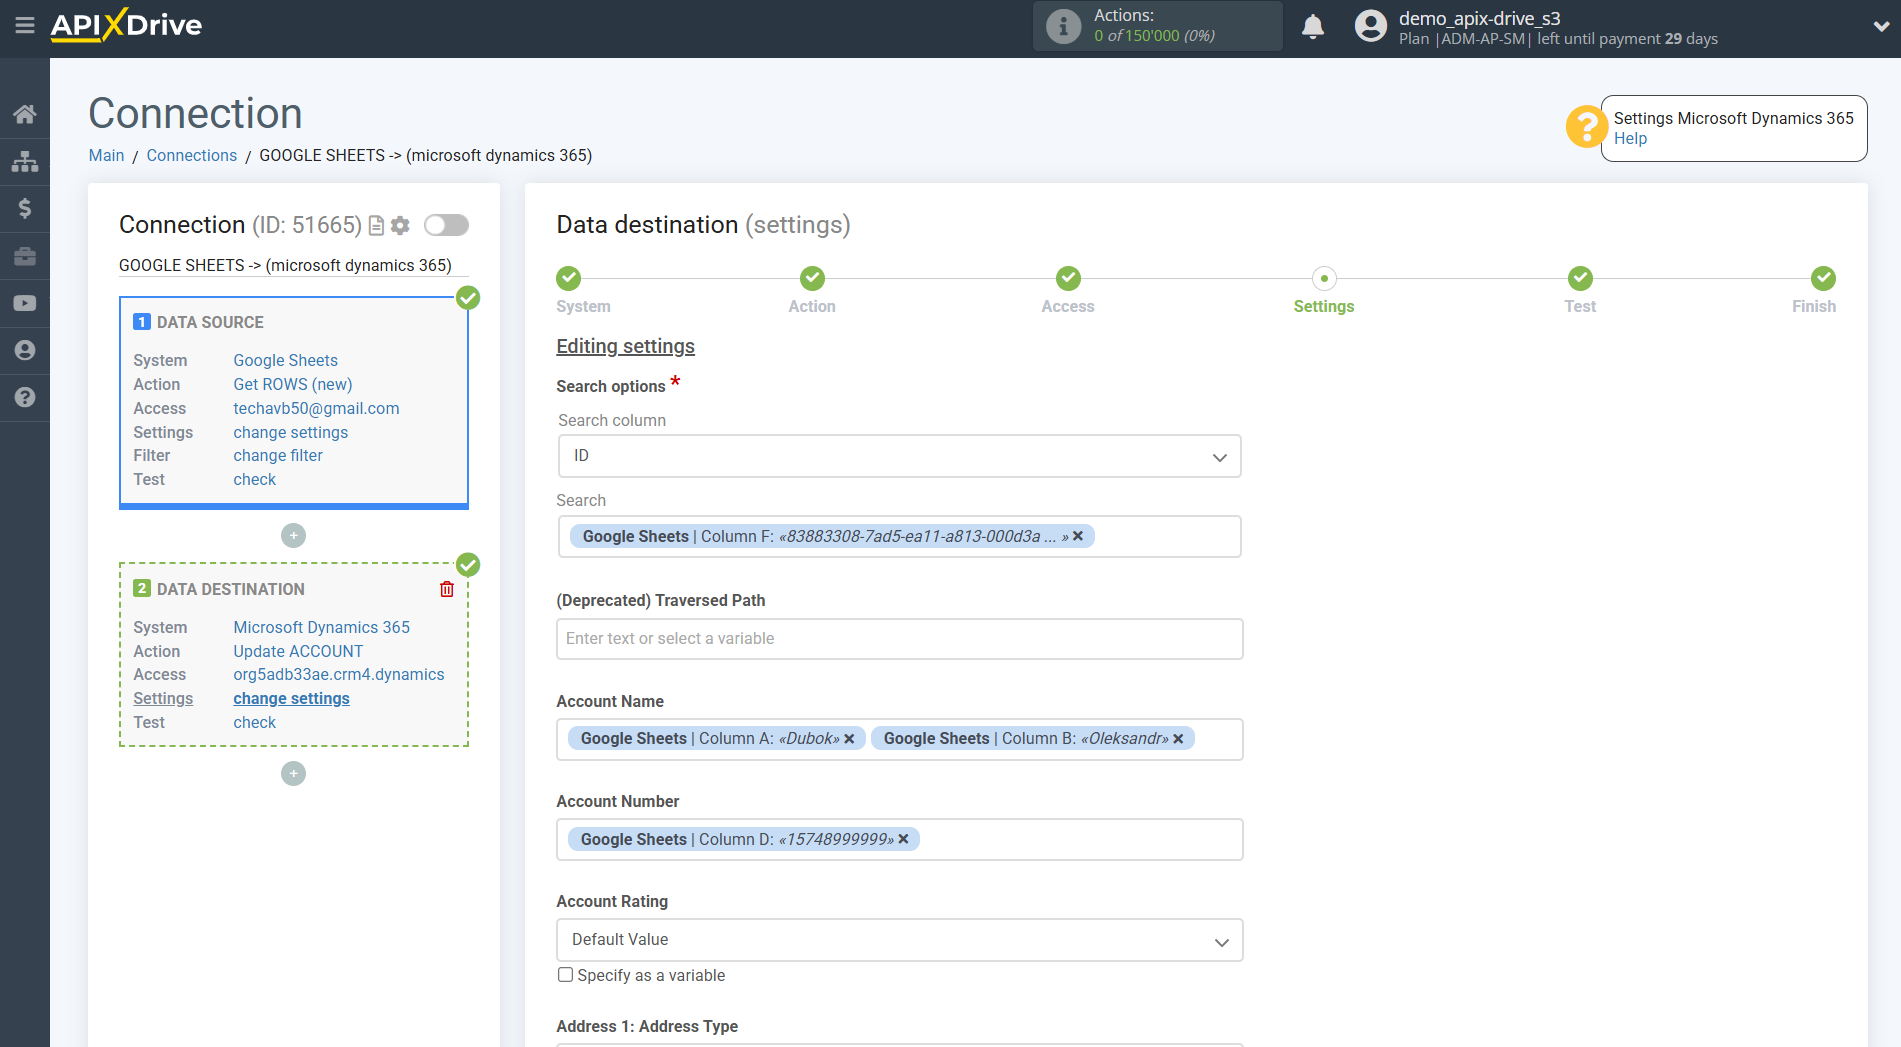1901x1047 pixels.
Task: Open the Connections sitemap sidebar icon
Action: [25, 161]
